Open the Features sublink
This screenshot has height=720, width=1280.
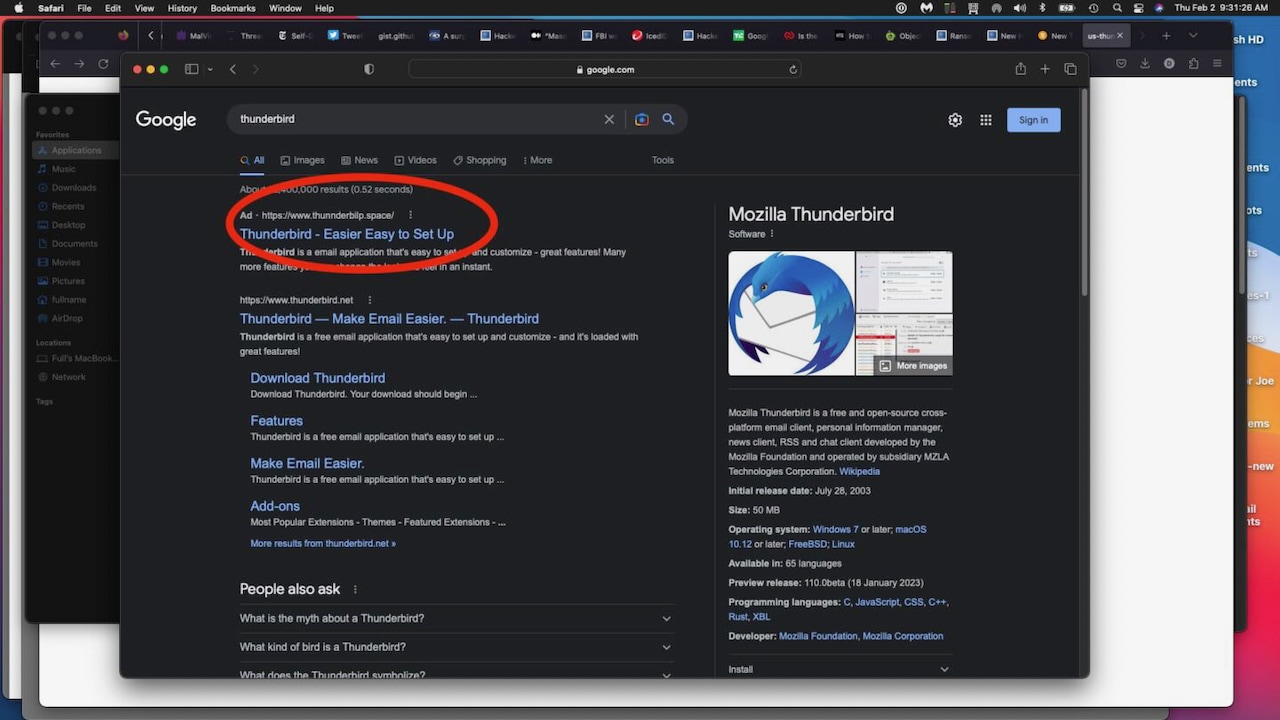coord(276,421)
